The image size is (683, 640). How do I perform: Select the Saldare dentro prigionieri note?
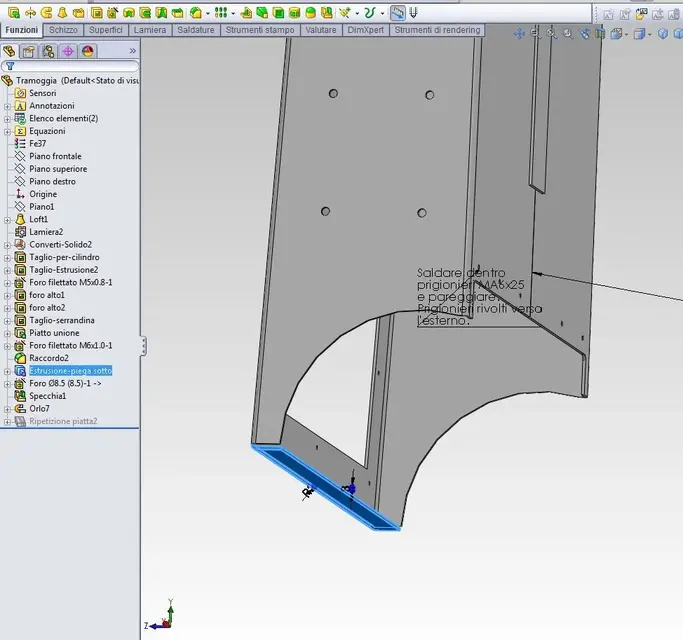click(x=479, y=296)
